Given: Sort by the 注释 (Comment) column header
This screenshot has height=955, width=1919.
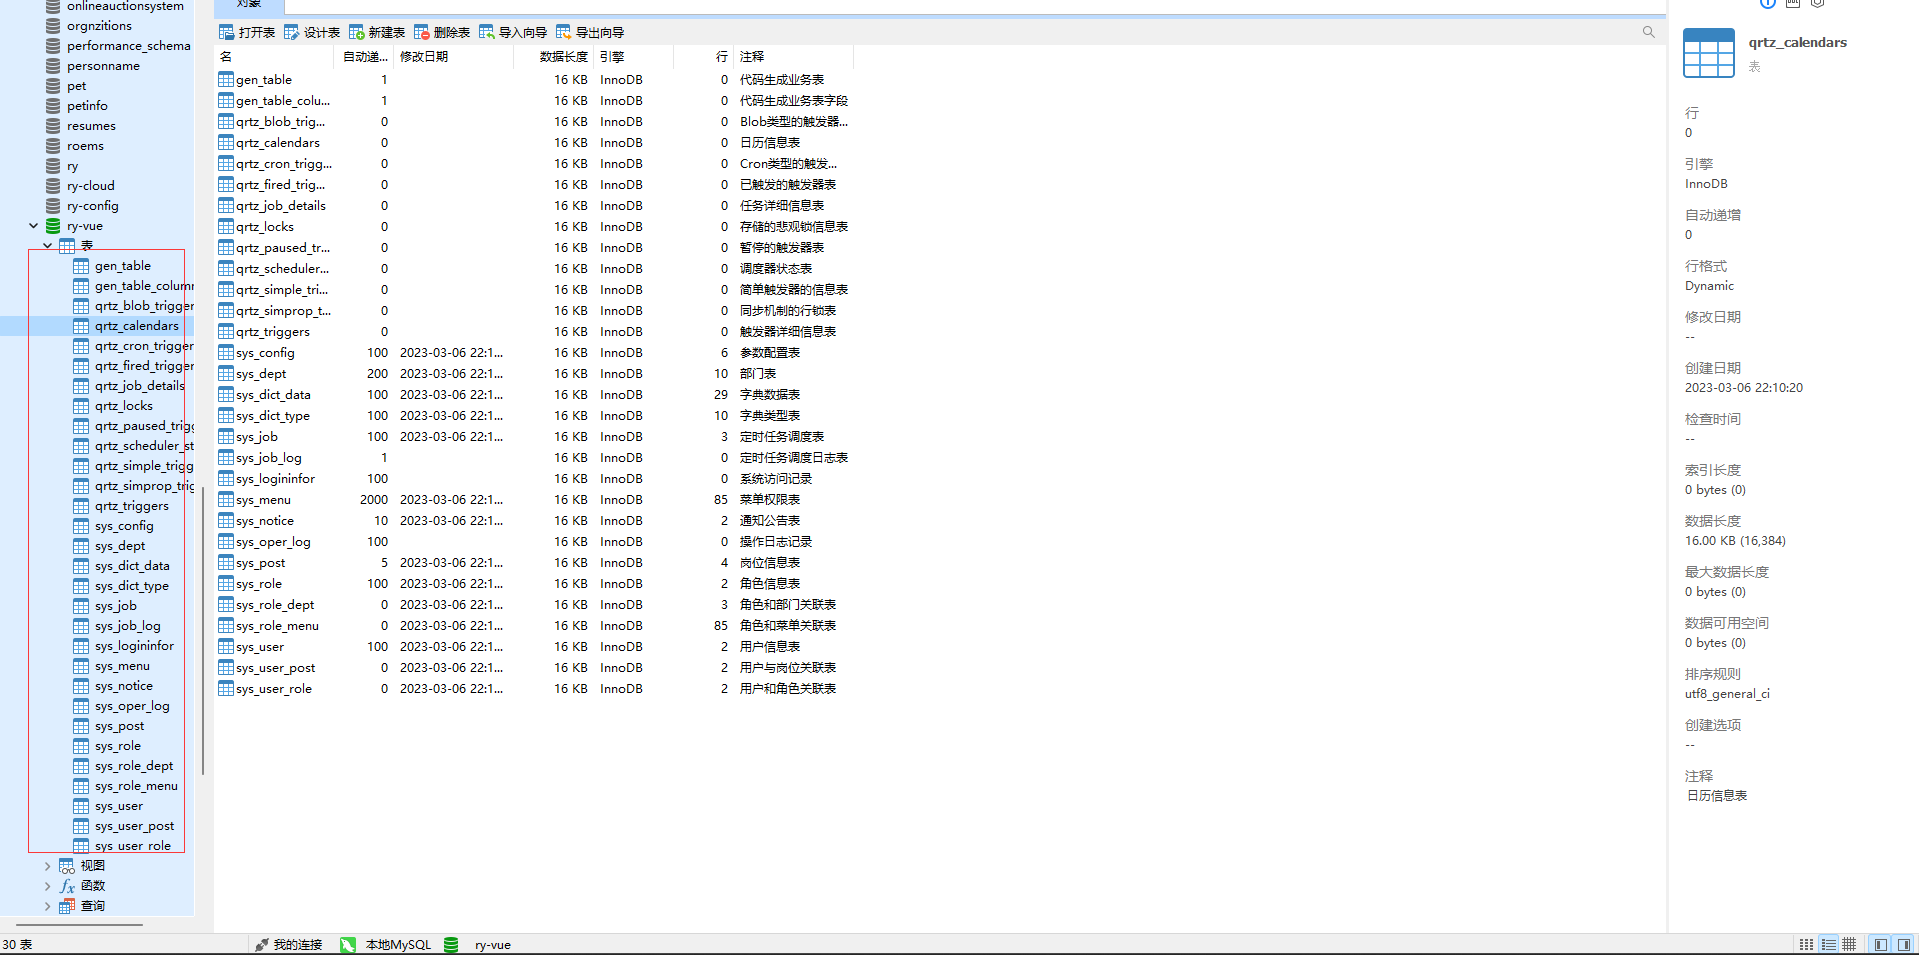Looking at the screenshot, I should [794, 57].
